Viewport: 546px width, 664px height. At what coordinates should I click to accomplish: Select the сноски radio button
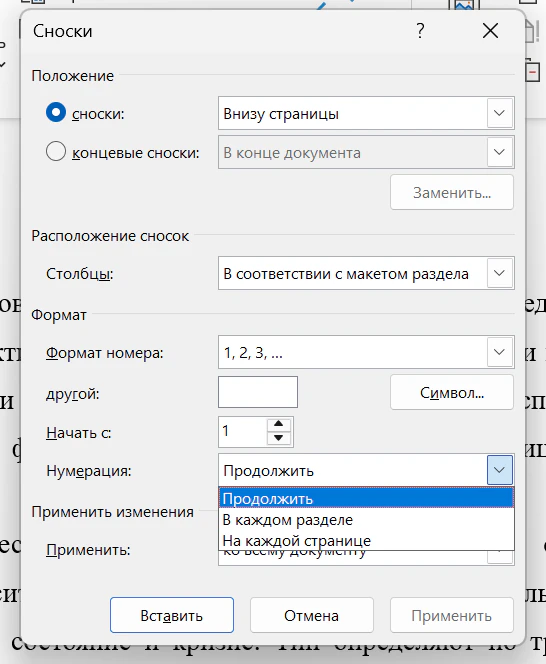(x=55, y=113)
